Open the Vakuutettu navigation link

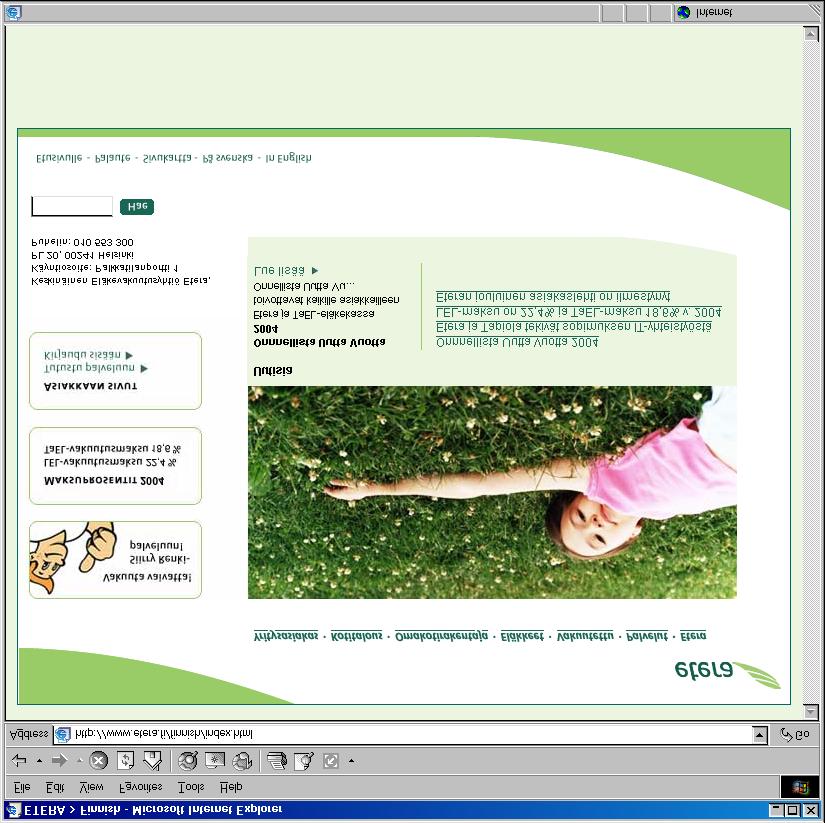585,635
